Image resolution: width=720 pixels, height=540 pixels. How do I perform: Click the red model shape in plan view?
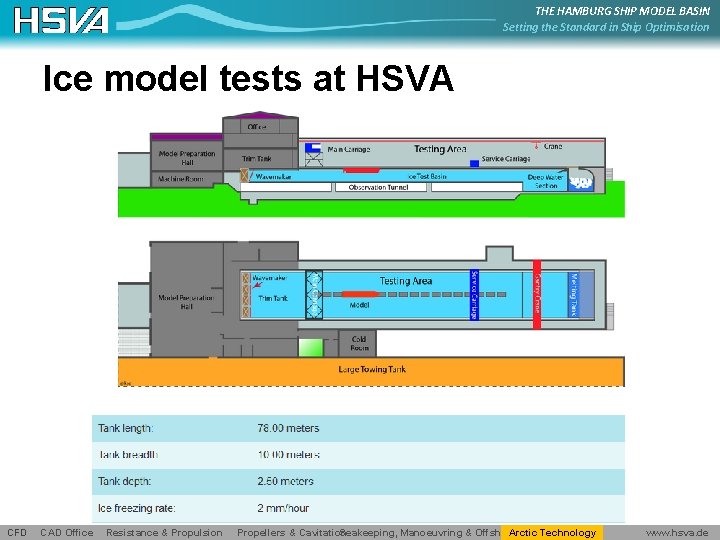[360, 294]
